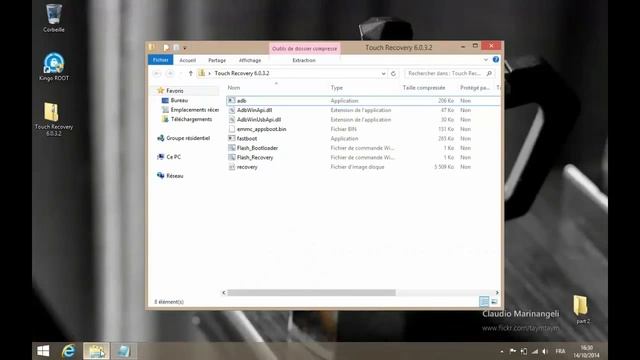Sort by the Type column header
Viewport: 640px width, 360px height.
point(337,87)
